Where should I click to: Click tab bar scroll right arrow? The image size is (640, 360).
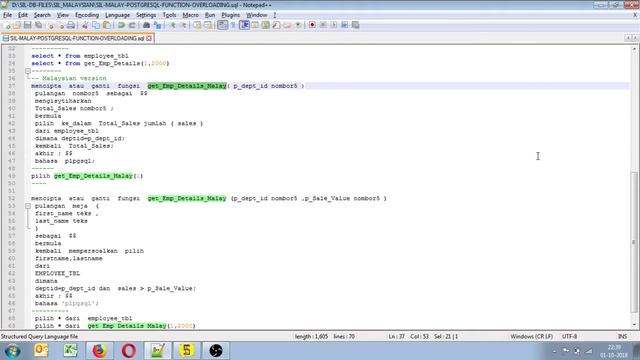coord(635,38)
